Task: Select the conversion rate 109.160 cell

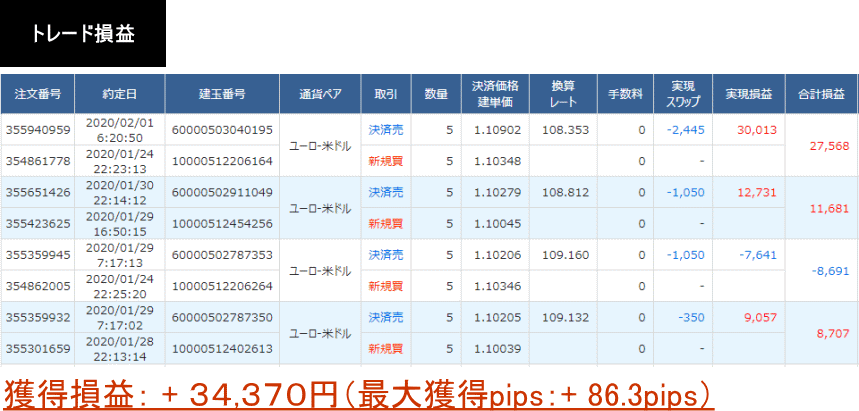Action: click(561, 255)
